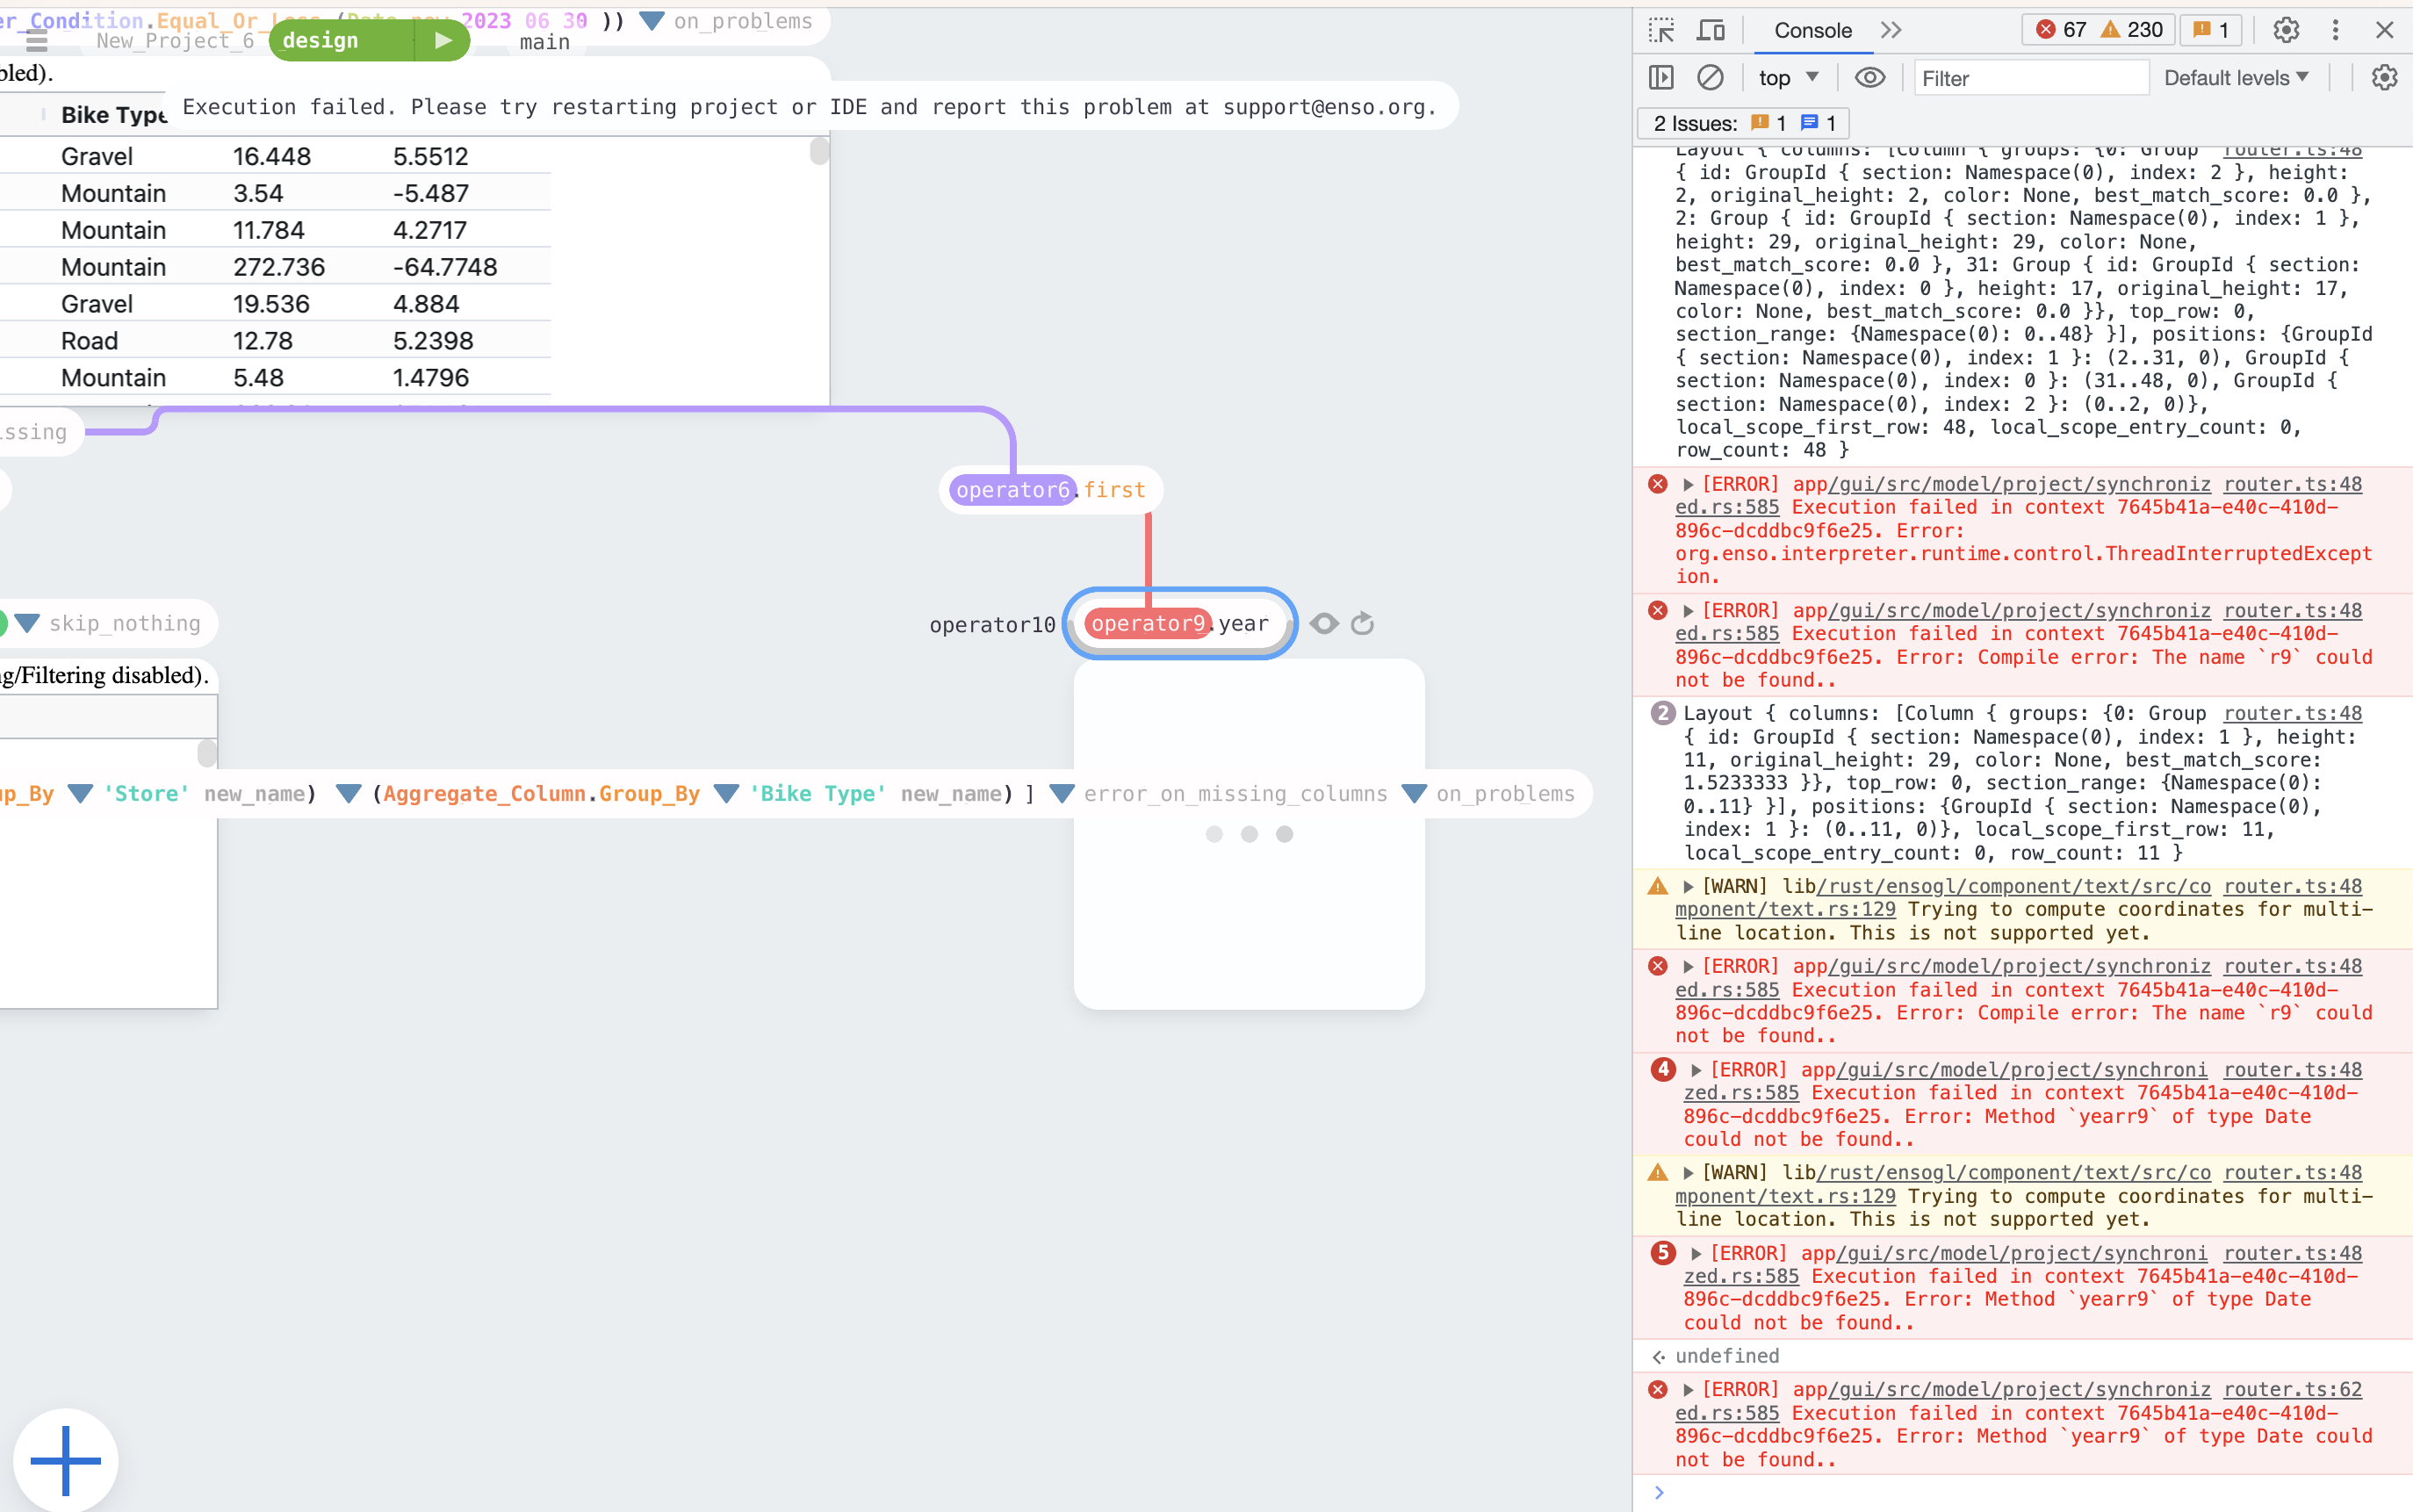Viewport: 2413px width, 1512px height.
Task: Refresh operator9 visualization with the reload icon
Action: point(1362,623)
